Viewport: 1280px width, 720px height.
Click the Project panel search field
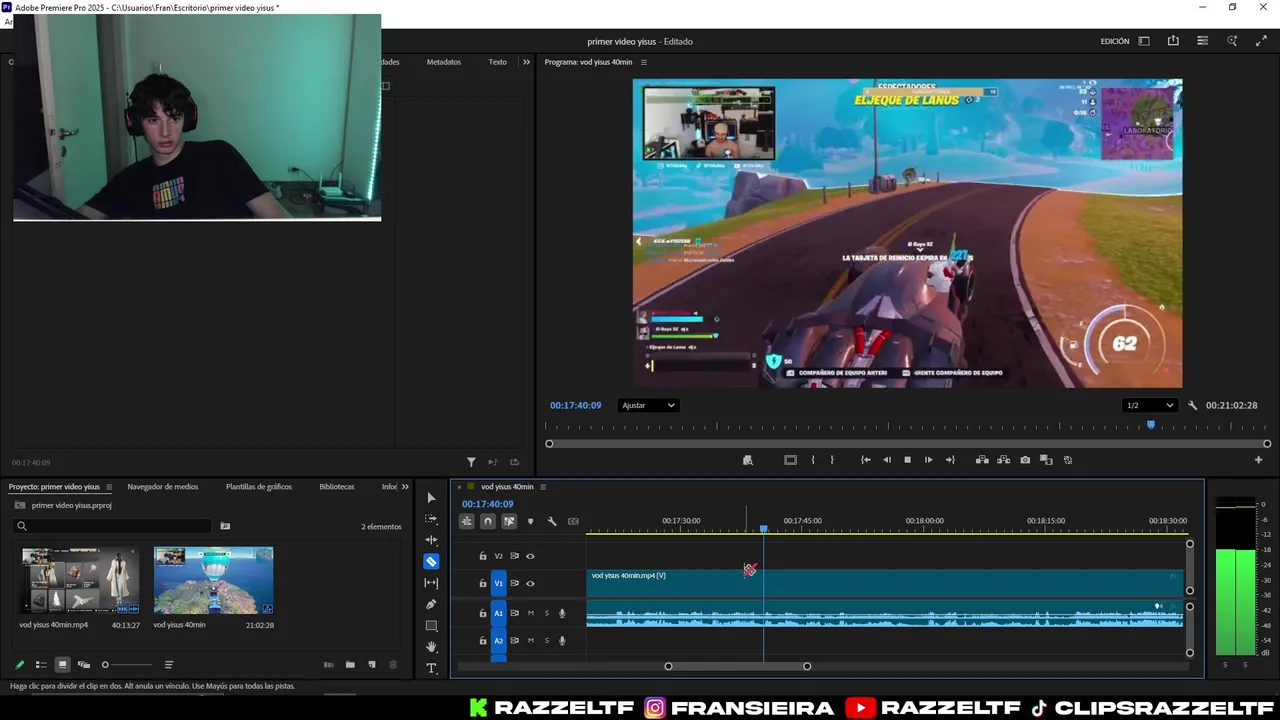point(112,526)
